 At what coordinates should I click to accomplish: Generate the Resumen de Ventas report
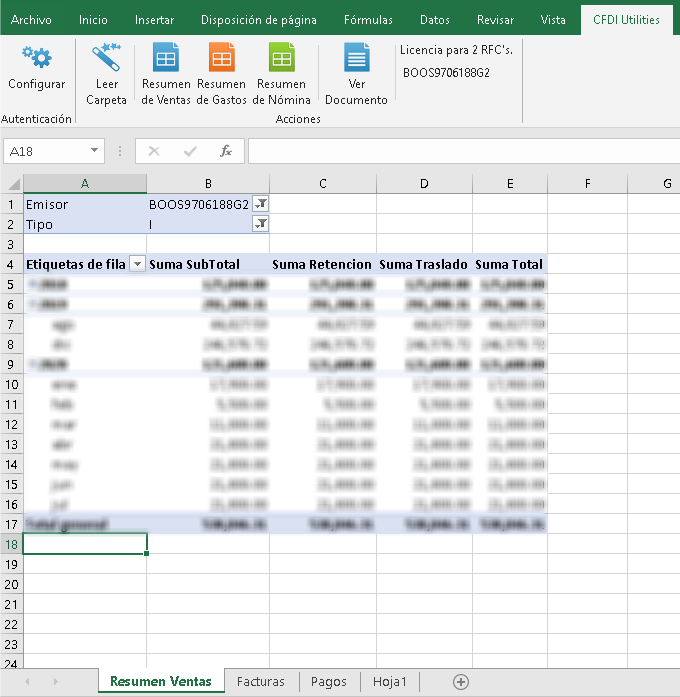pos(166,58)
